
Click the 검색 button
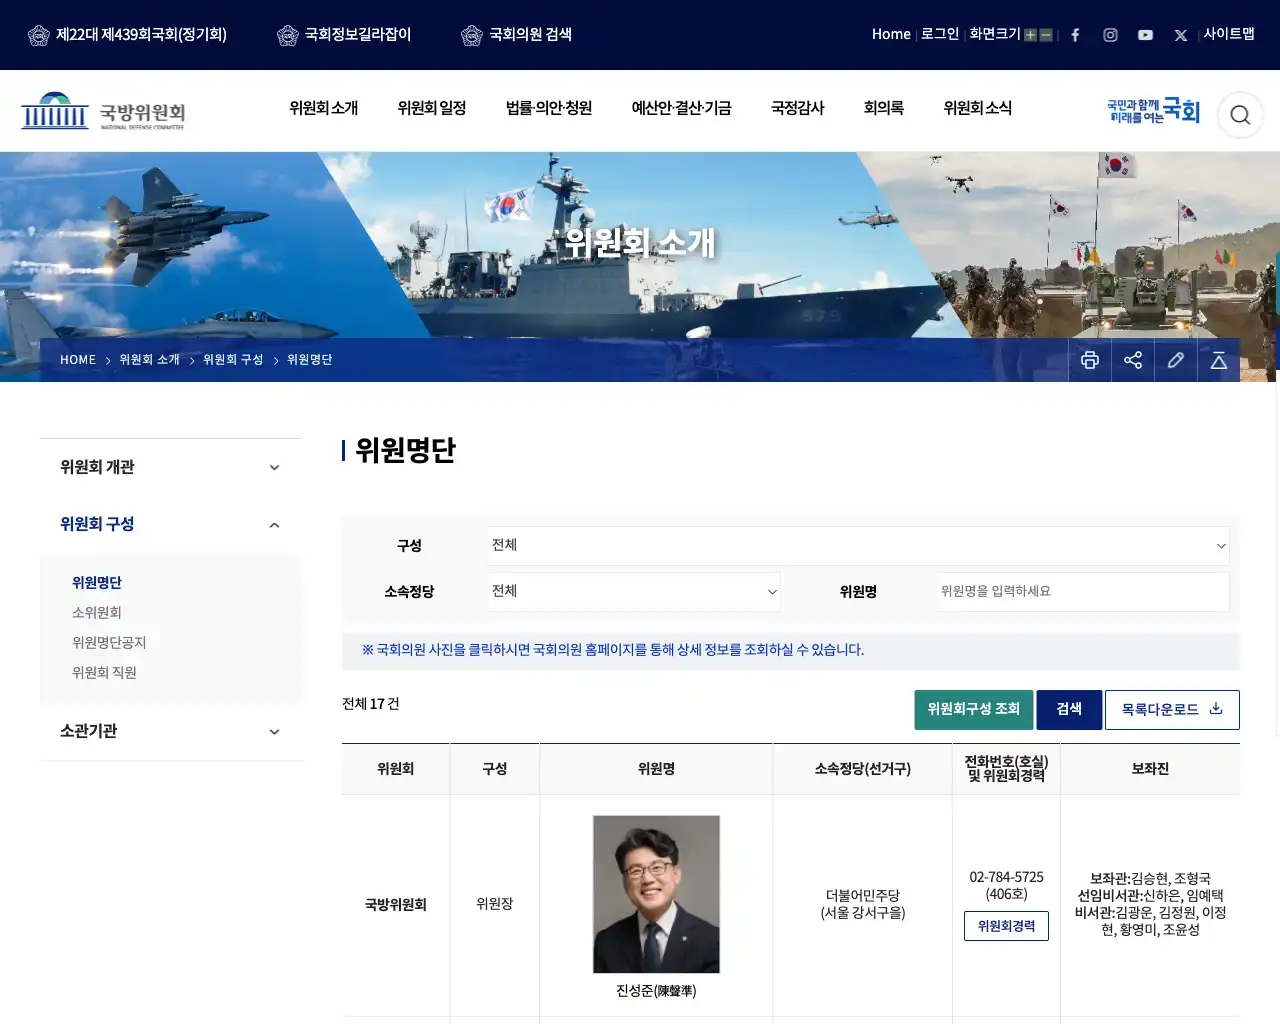(x=1069, y=710)
